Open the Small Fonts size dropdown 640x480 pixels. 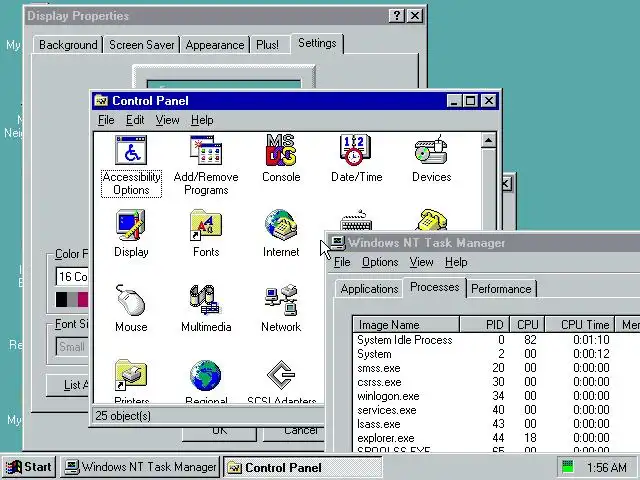coord(72,347)
